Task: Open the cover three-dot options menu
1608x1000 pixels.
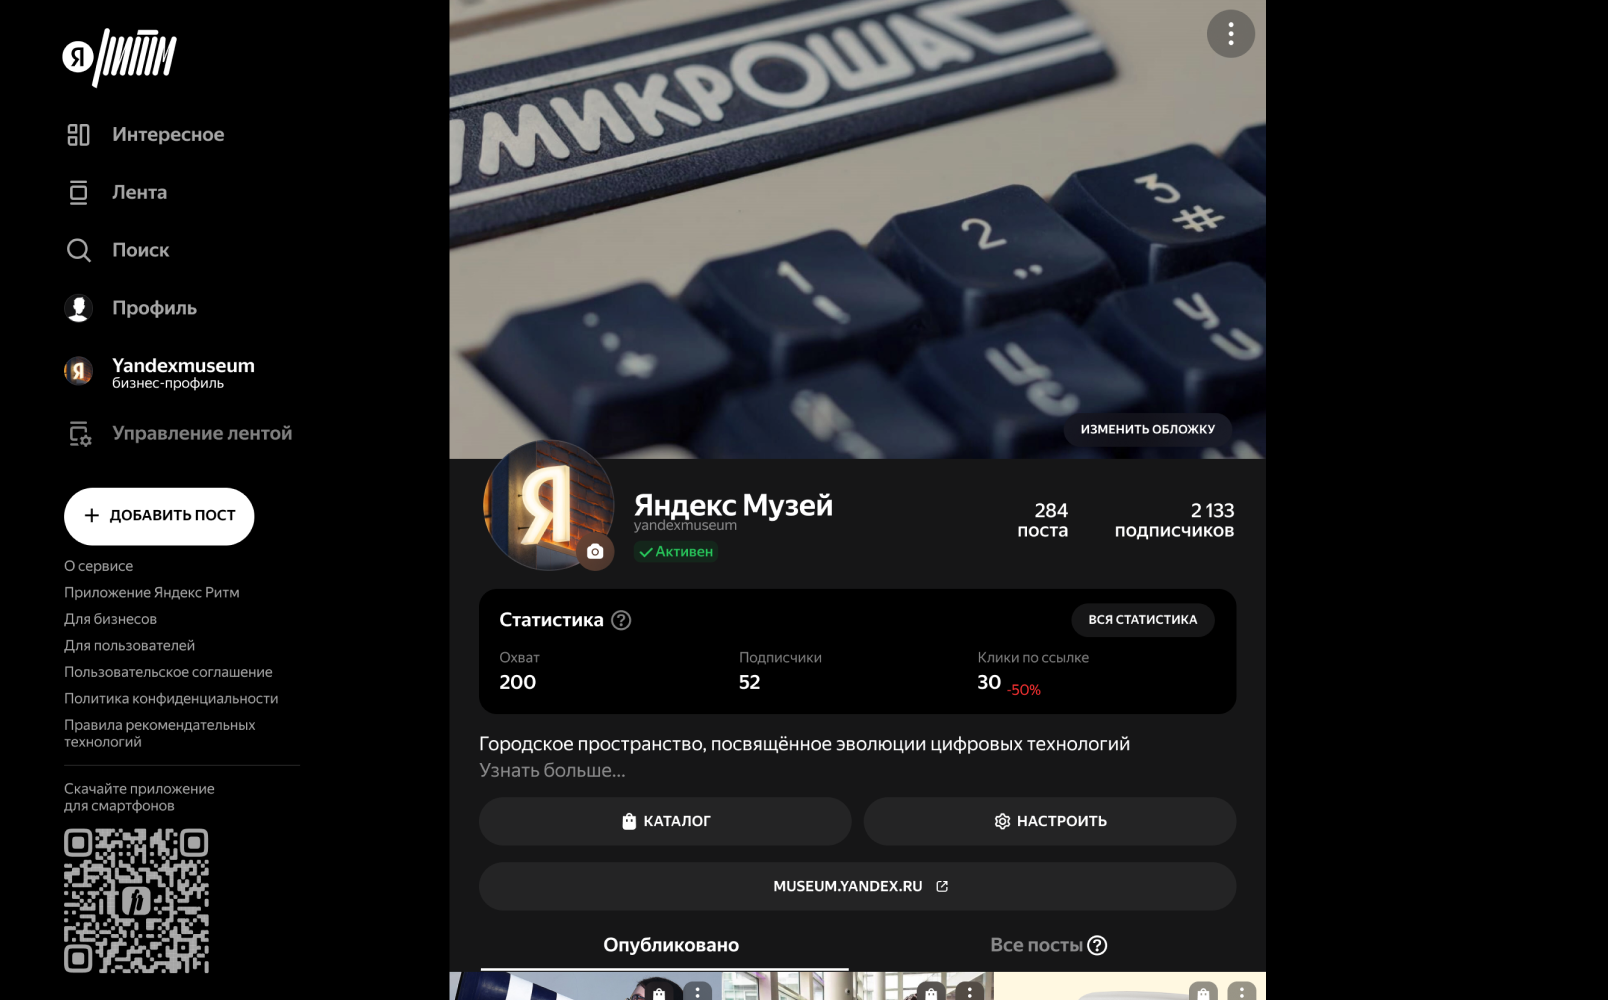Action: 1231,34
